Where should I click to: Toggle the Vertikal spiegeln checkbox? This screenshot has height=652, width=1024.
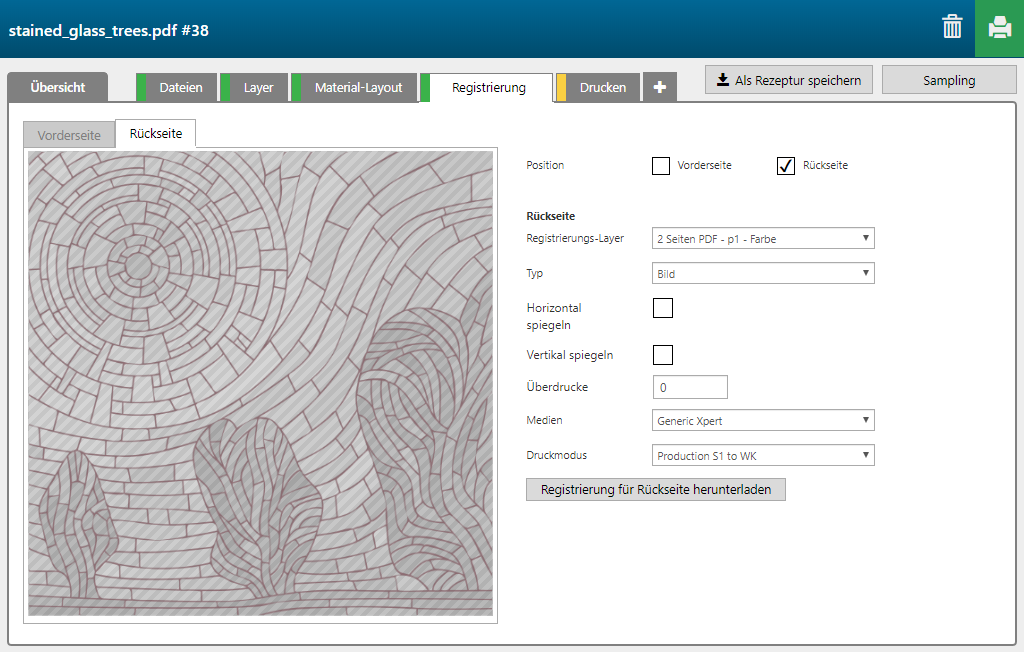(x=662, y=355)
